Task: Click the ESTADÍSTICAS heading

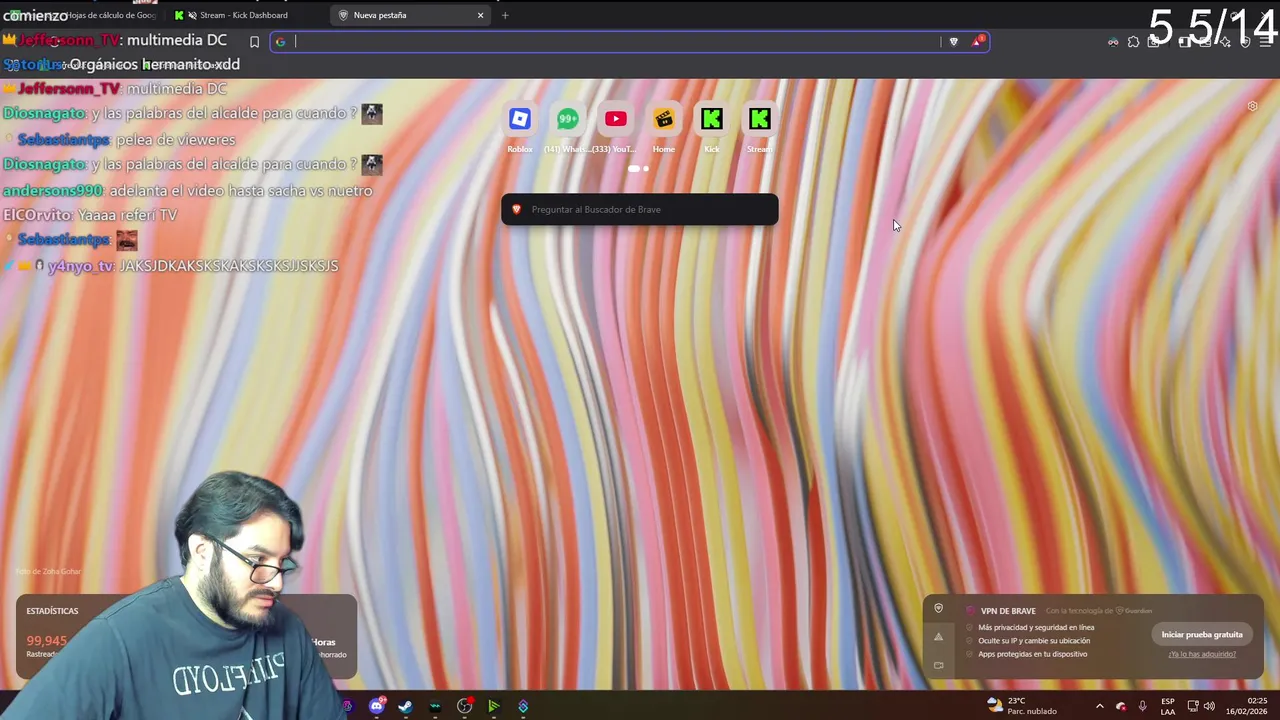Action: click(52, 611)
